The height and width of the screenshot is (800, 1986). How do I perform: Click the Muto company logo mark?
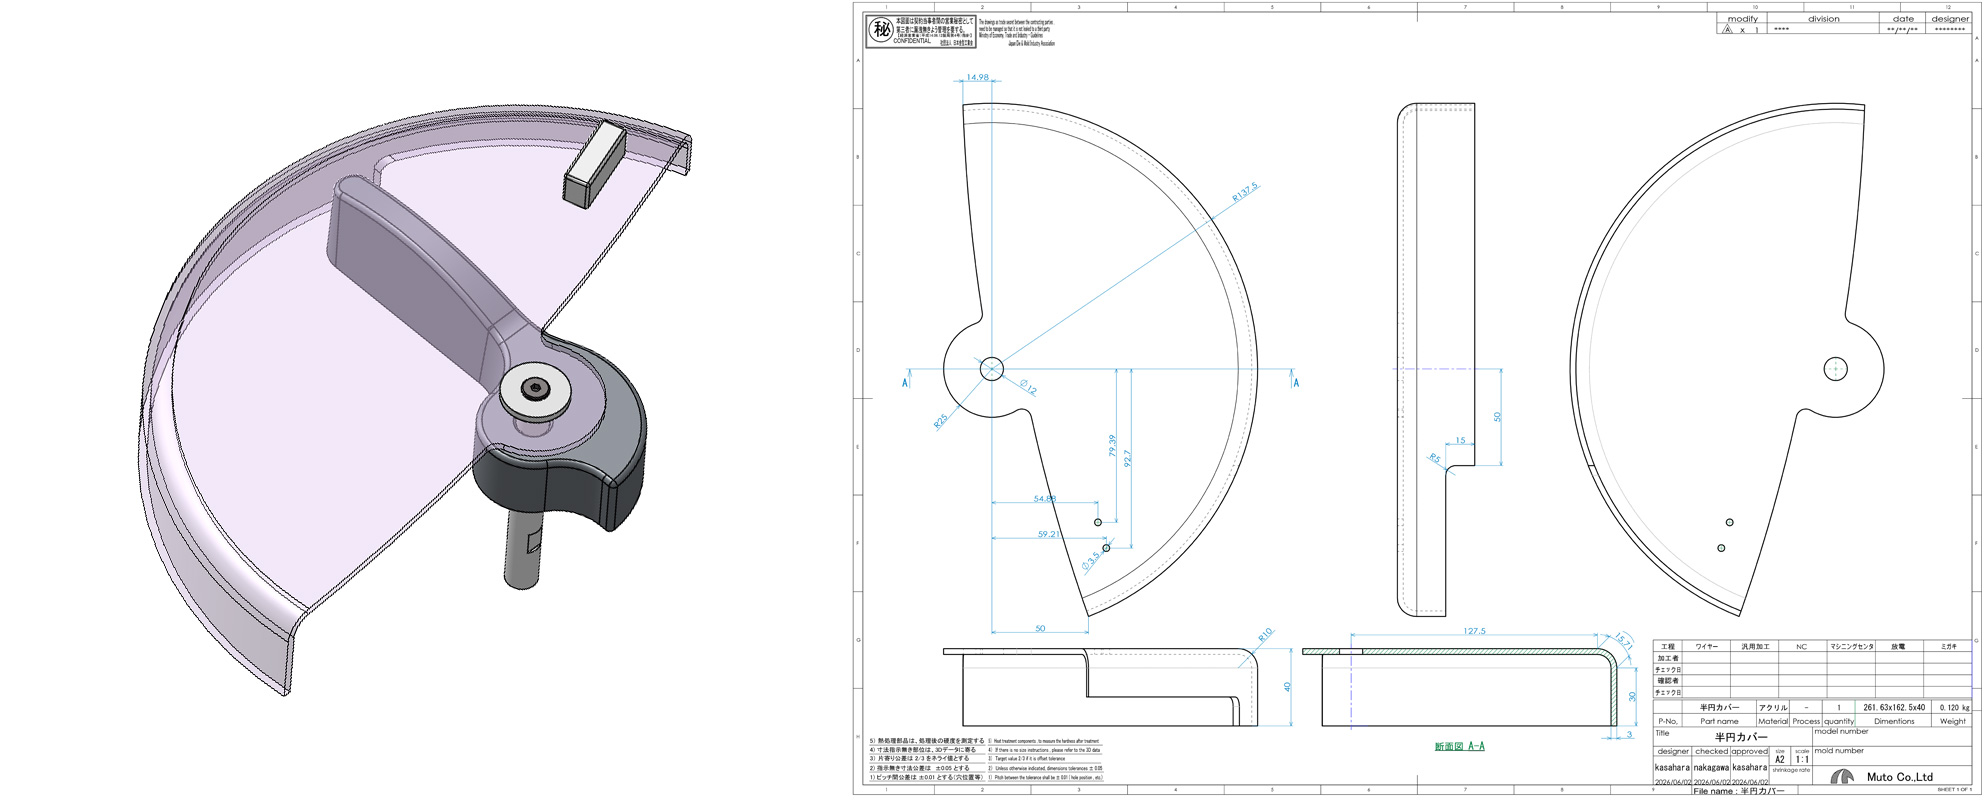pyautogui.click(x=1842, y=776)
